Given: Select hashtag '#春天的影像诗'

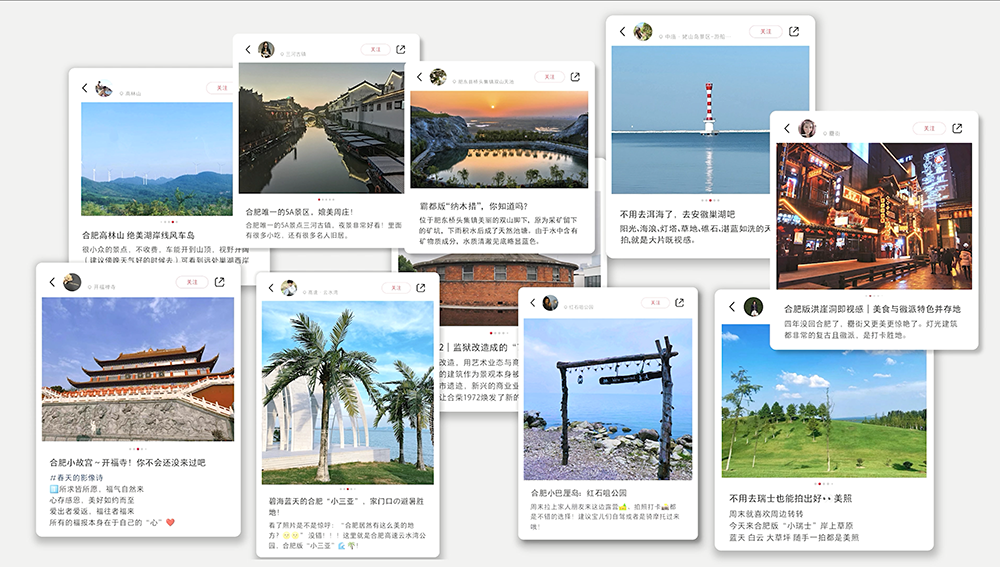Looking at the screenshot, I should (76, 478).
